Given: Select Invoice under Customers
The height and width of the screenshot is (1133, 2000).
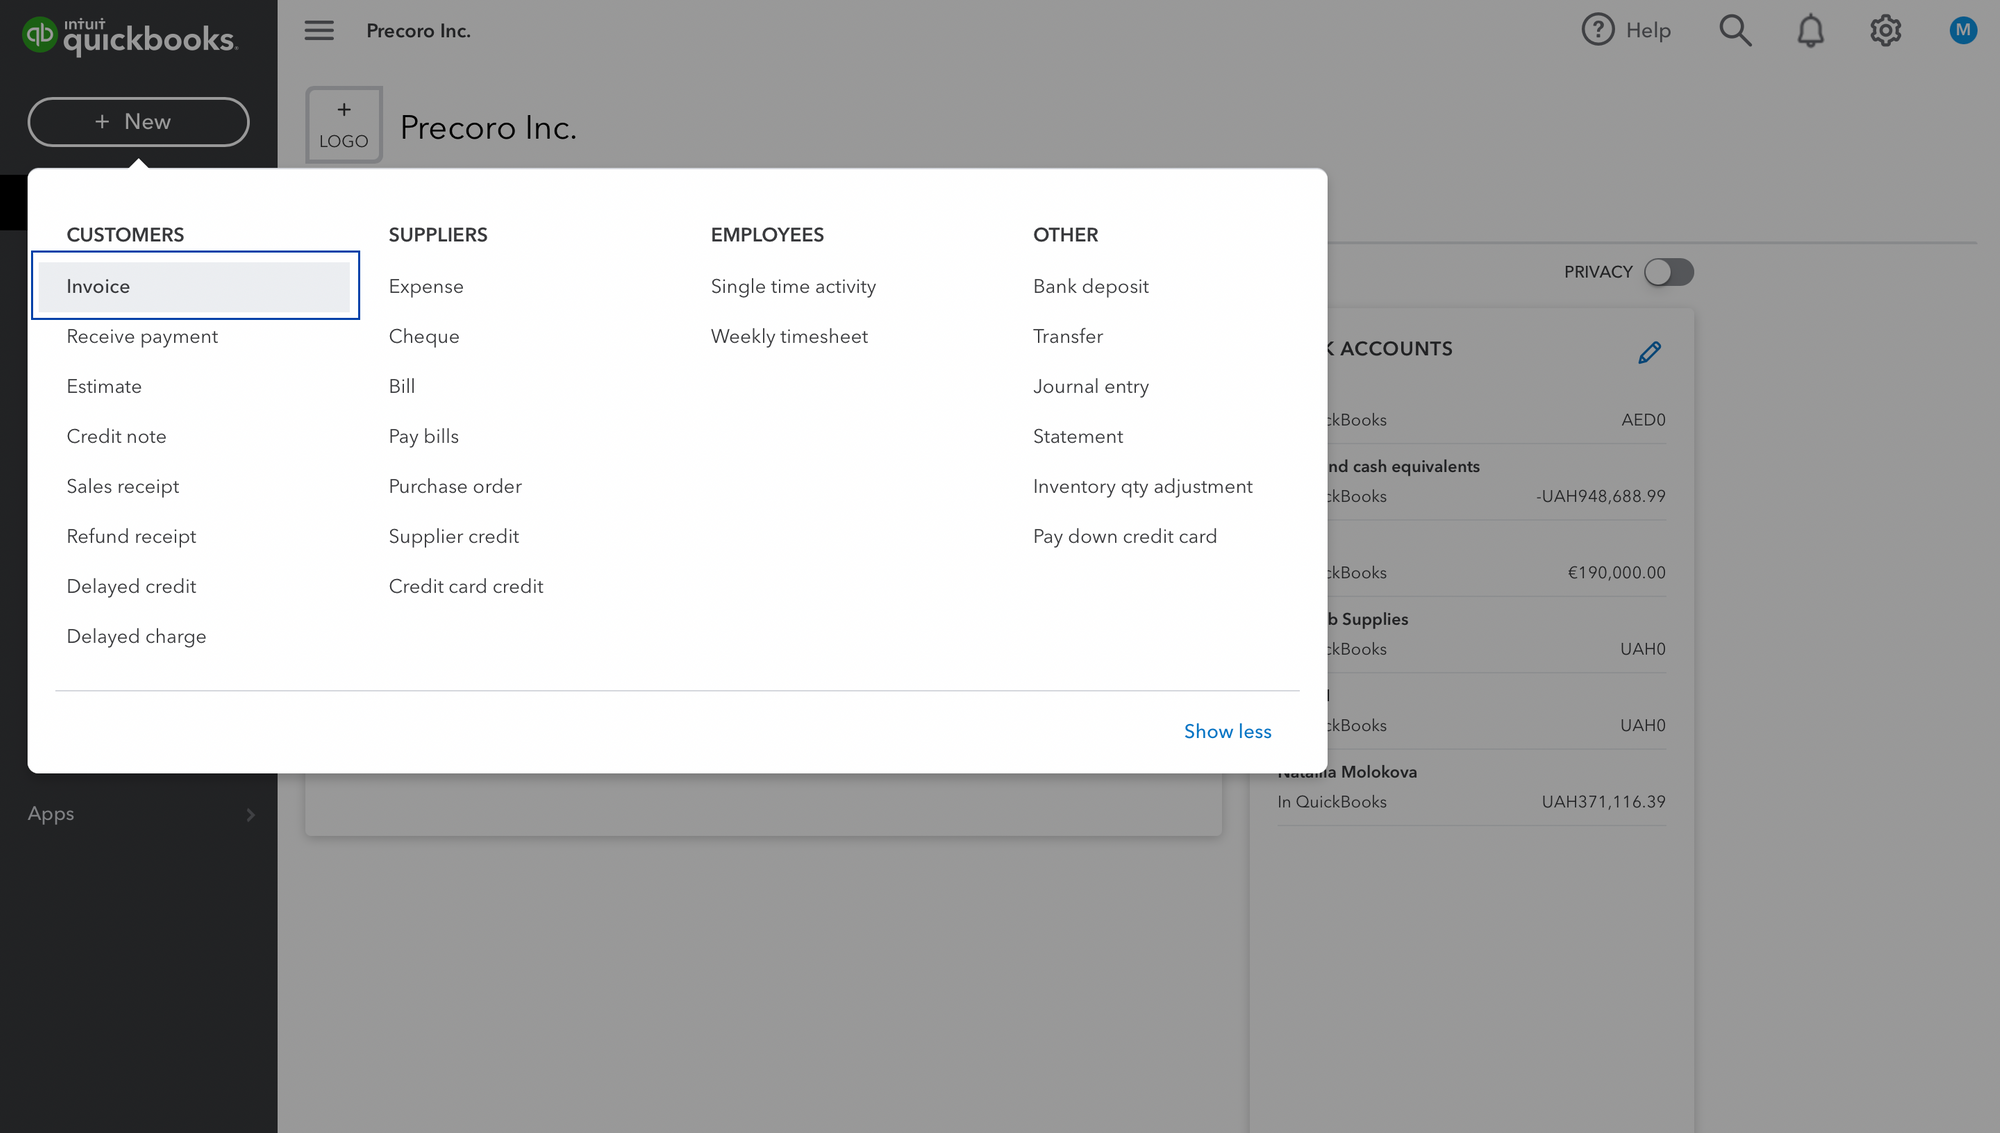Looking at the screenshot, I should (x=98, y=286).
